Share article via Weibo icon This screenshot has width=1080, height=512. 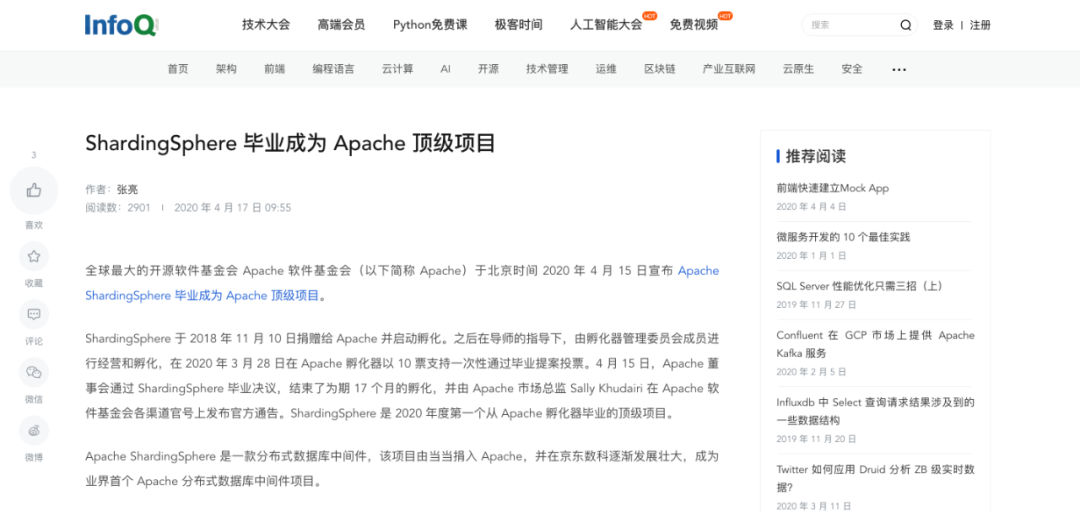pos(34,431)
